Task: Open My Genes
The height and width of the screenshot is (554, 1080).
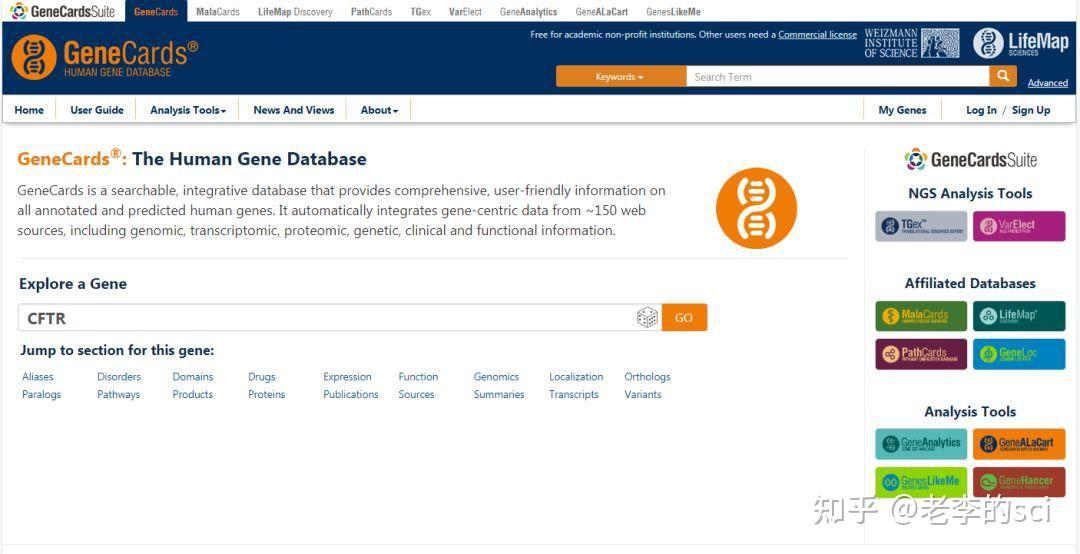Action: 902,110
